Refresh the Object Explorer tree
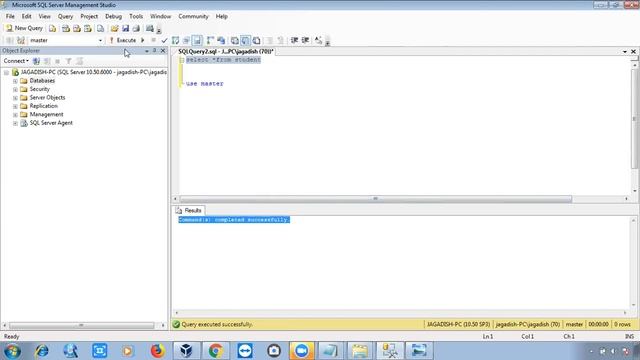The height and width of the screenshot is (360, 640). coord(80,61)
